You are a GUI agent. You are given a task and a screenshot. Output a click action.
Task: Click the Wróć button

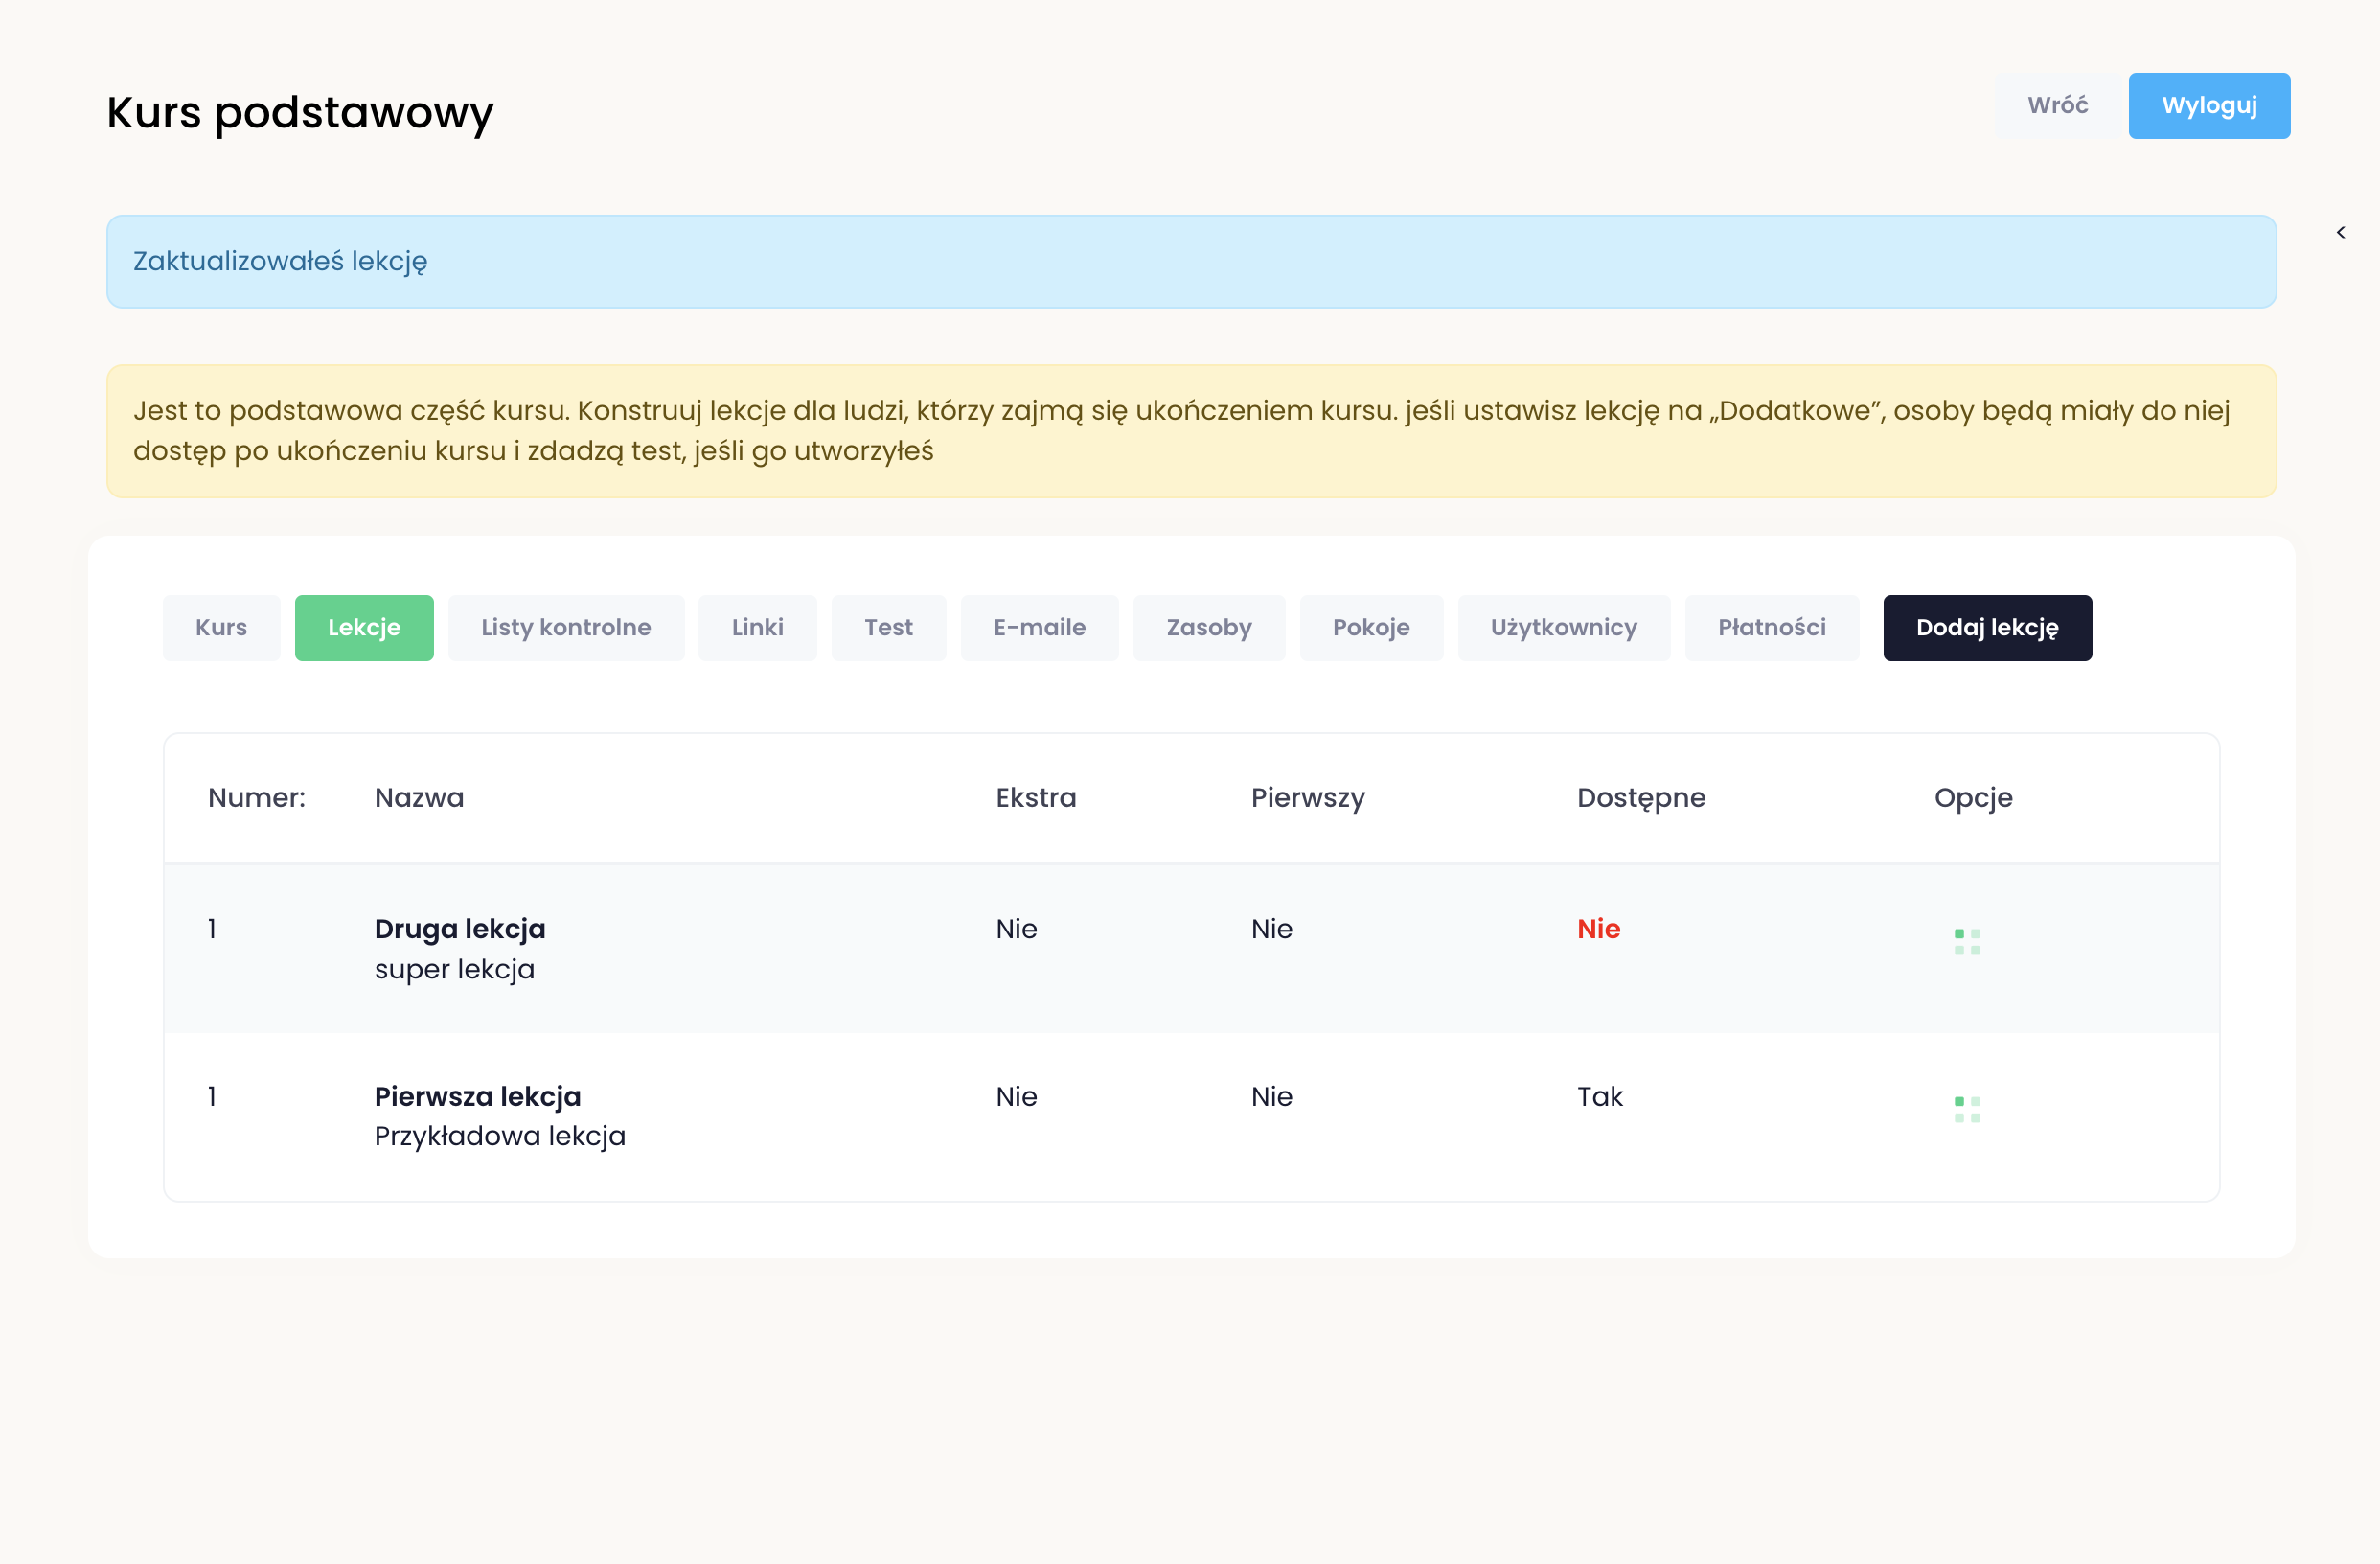[2057, 105]
